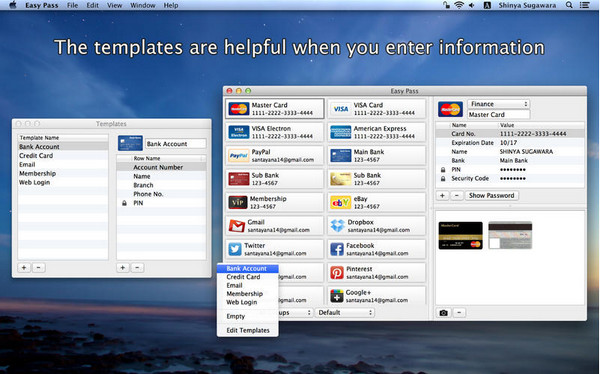The width and height of the screenshot is (600, 374).
Task: Click the camera icon below card images
Action: [x=443, y=313]
